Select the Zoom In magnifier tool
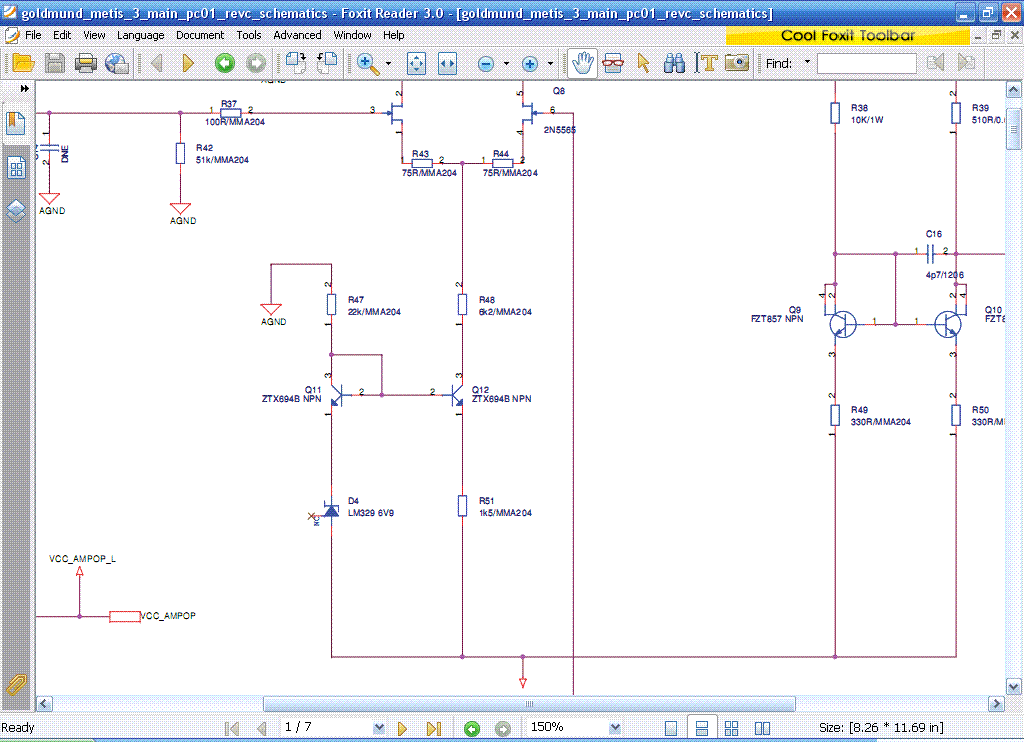 coord(368,63)
